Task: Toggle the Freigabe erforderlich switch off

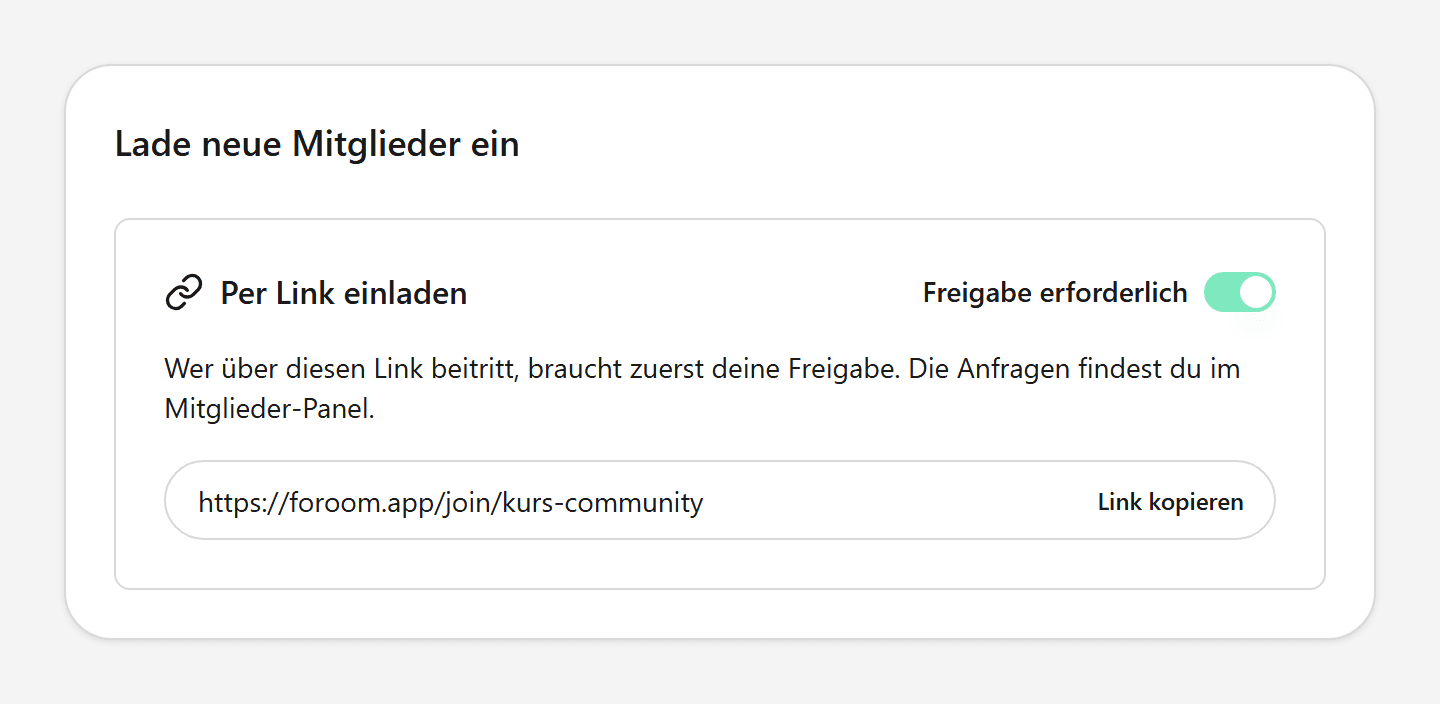Action: [1240, 292]
